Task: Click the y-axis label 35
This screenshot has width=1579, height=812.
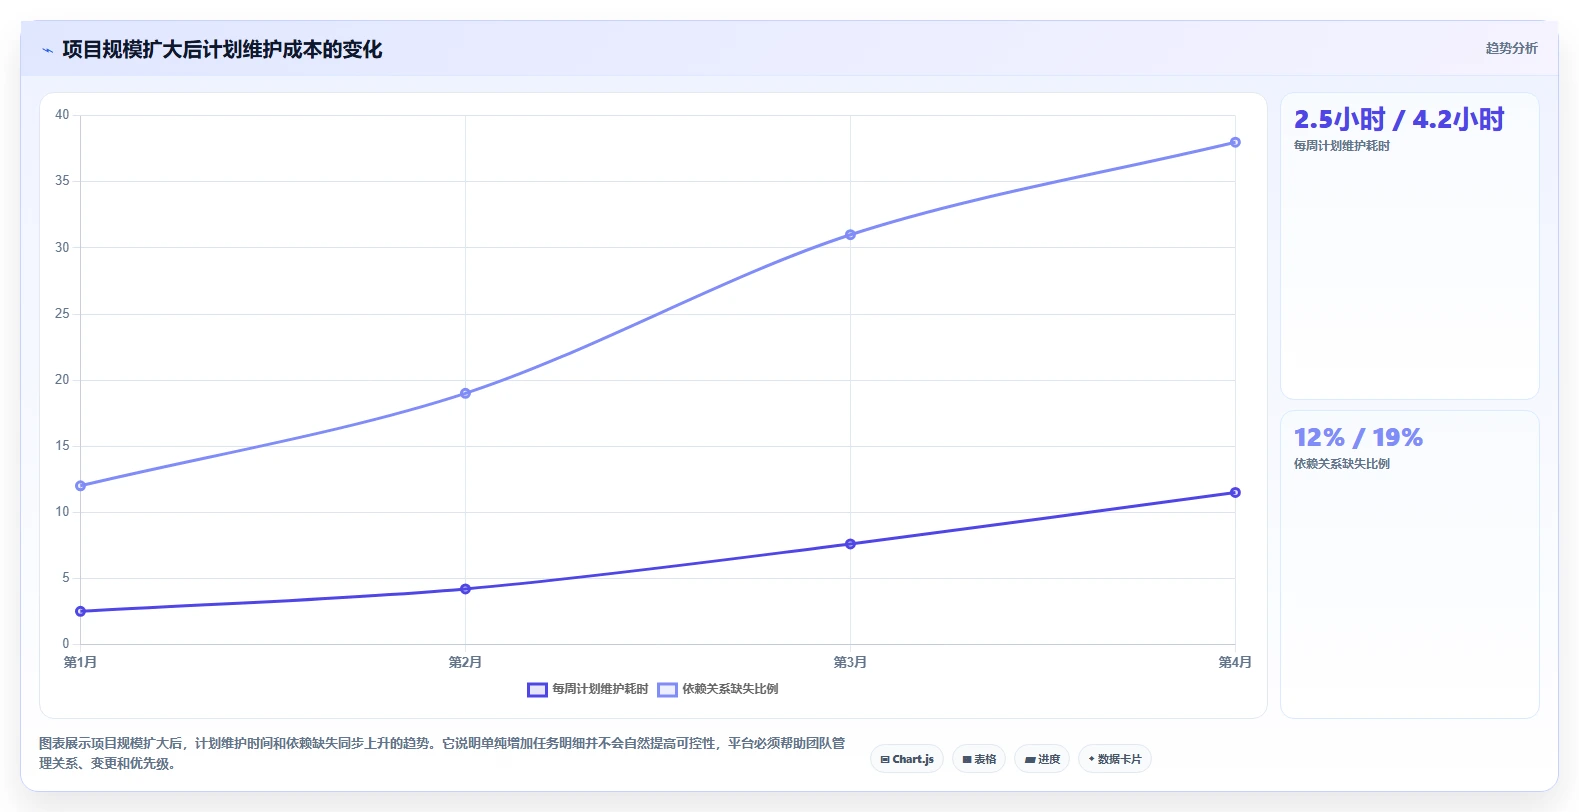Action: pos(62,181)
